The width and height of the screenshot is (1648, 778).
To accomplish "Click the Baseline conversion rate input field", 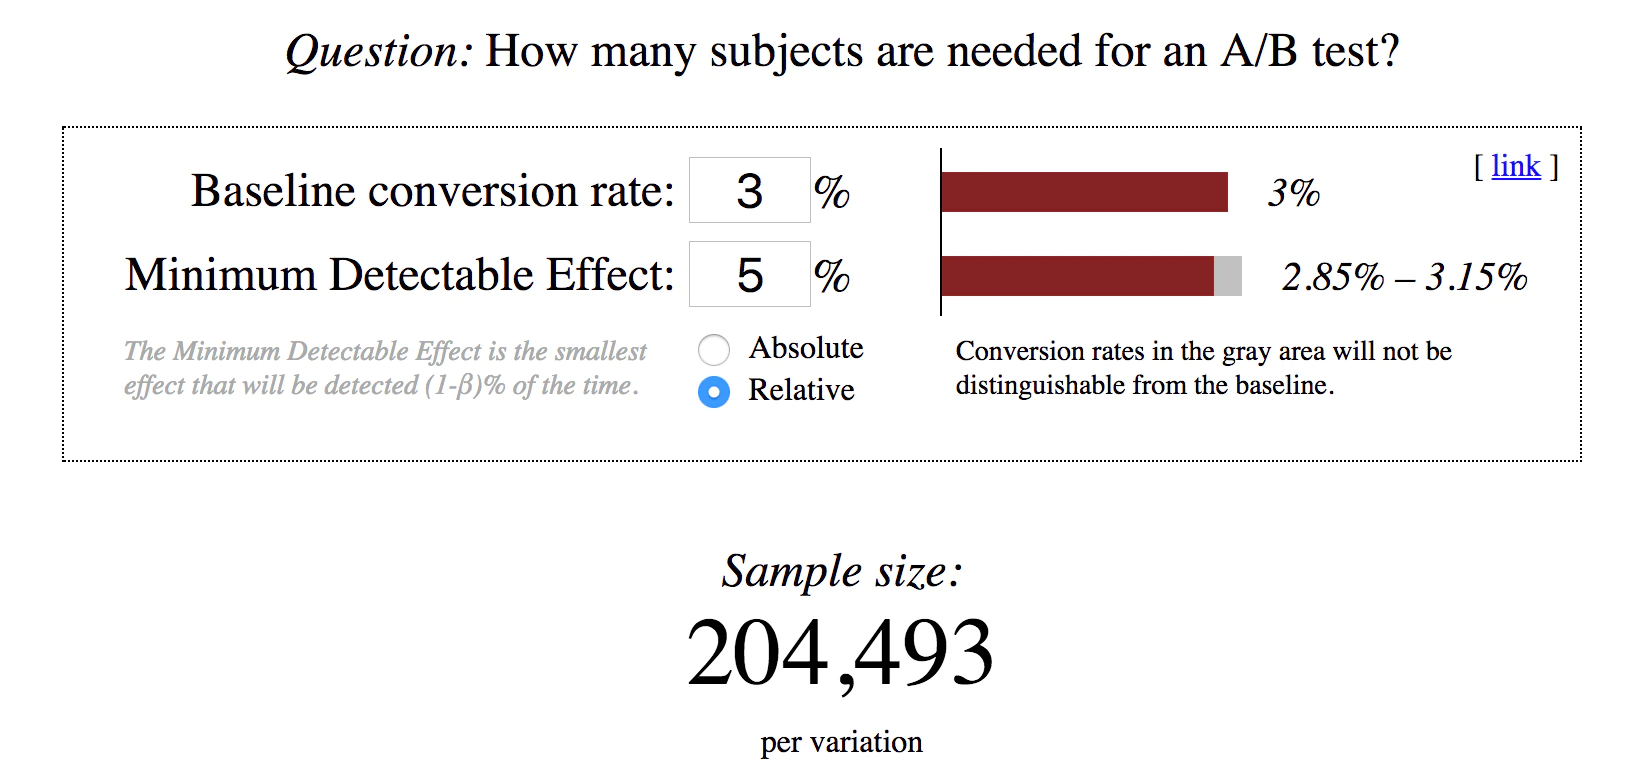I will [x=749, y=190].
